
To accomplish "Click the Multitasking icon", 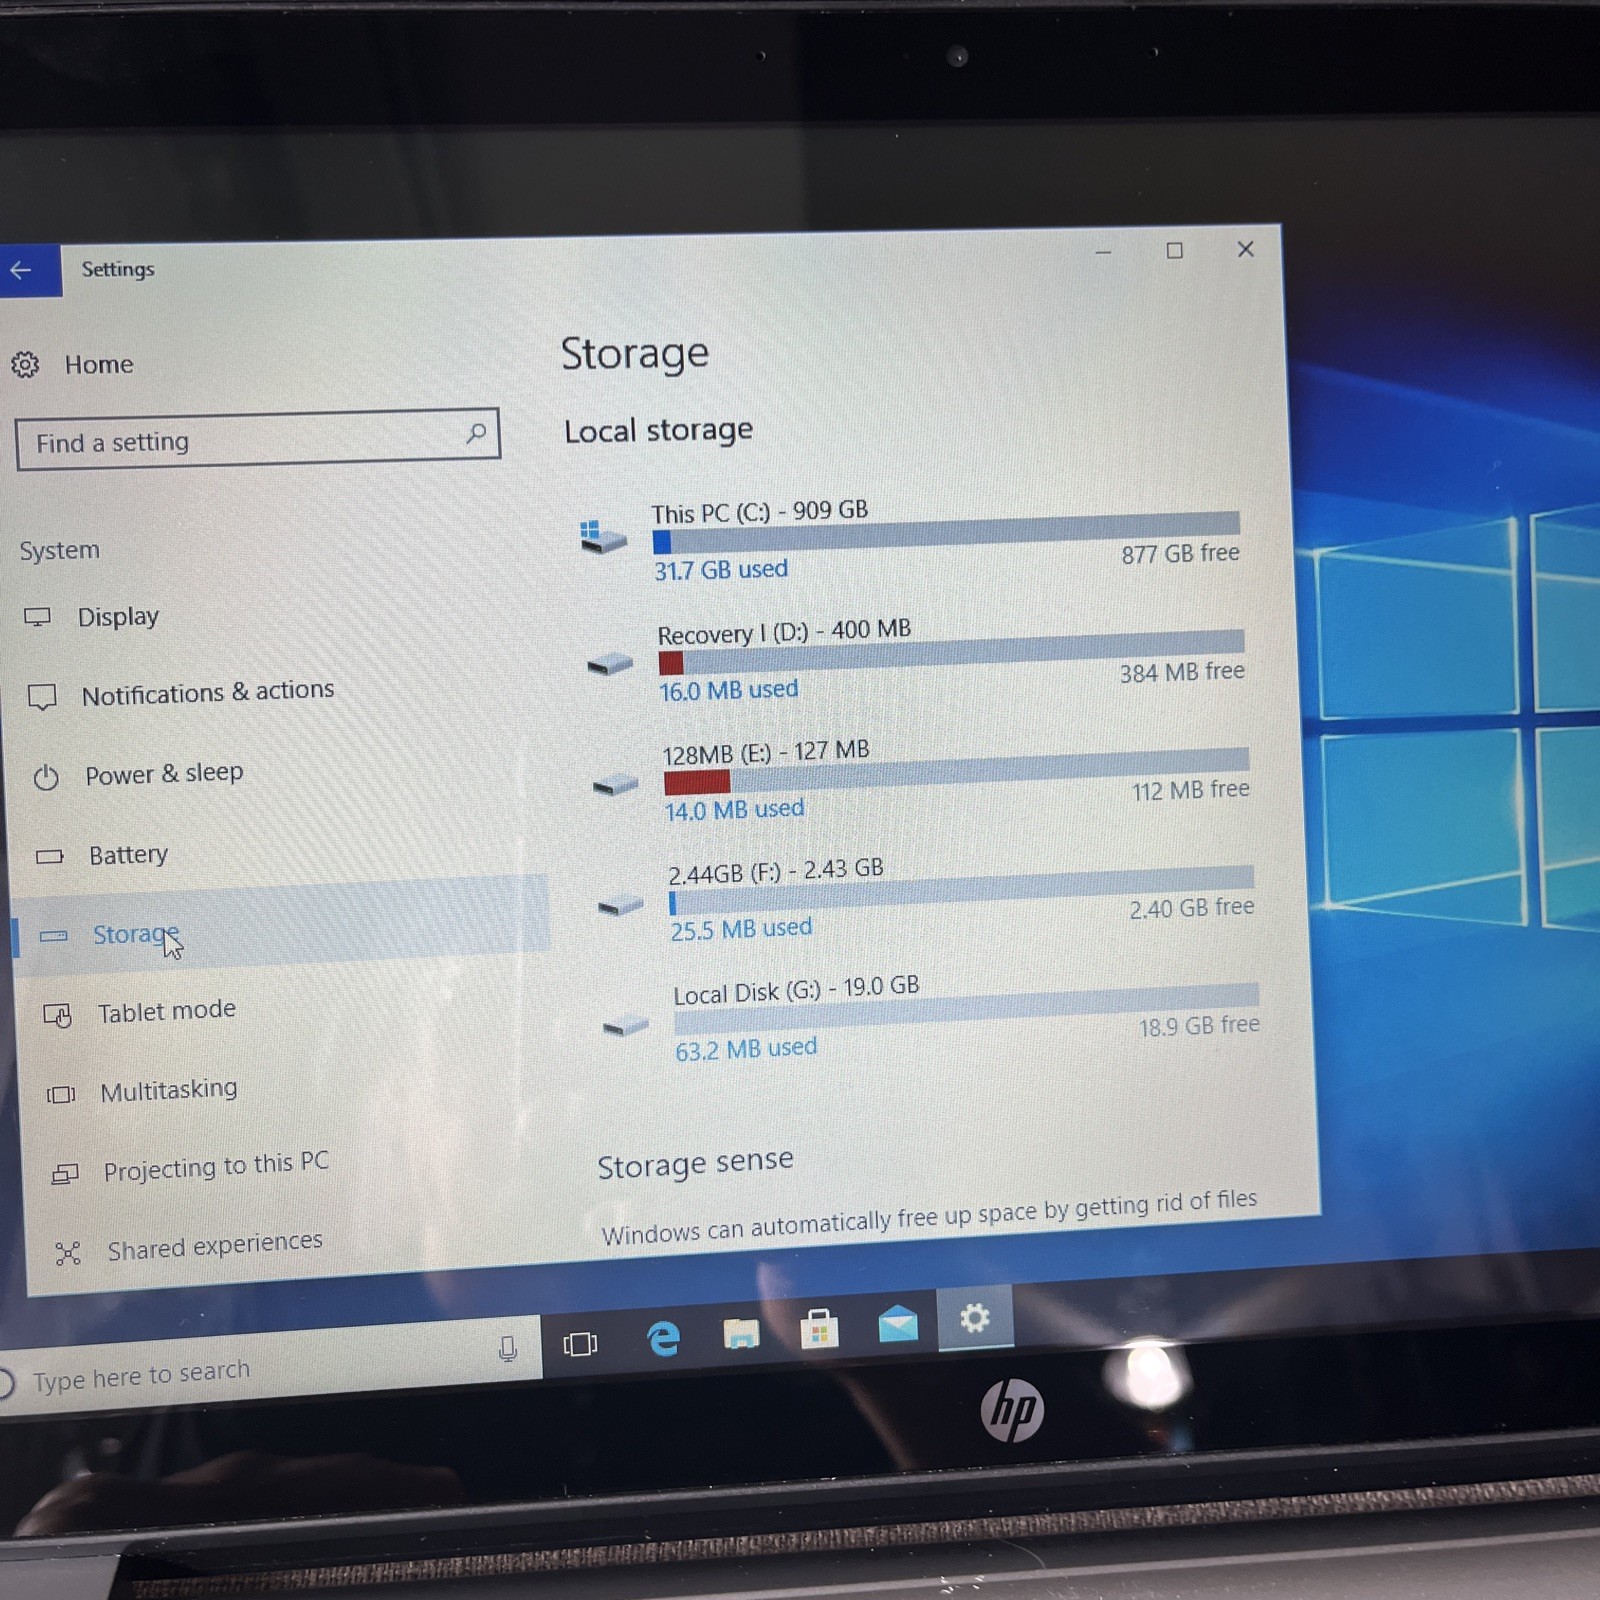I will 61,1095.
